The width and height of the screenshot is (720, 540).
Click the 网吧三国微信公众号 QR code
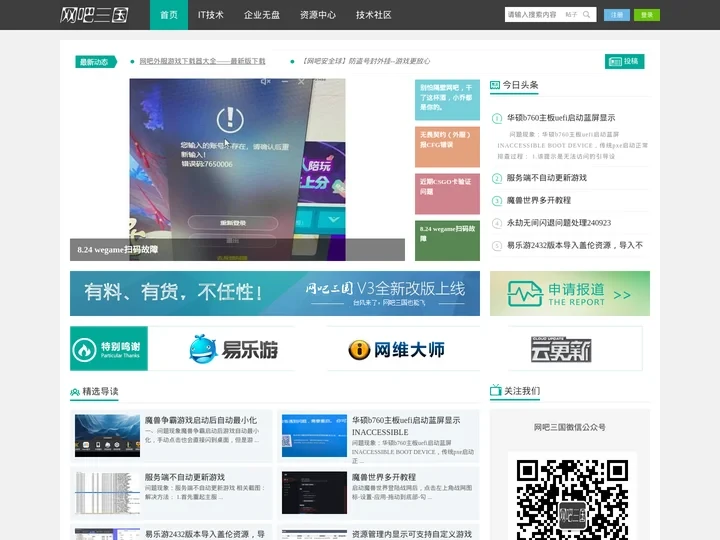[572, 499]
